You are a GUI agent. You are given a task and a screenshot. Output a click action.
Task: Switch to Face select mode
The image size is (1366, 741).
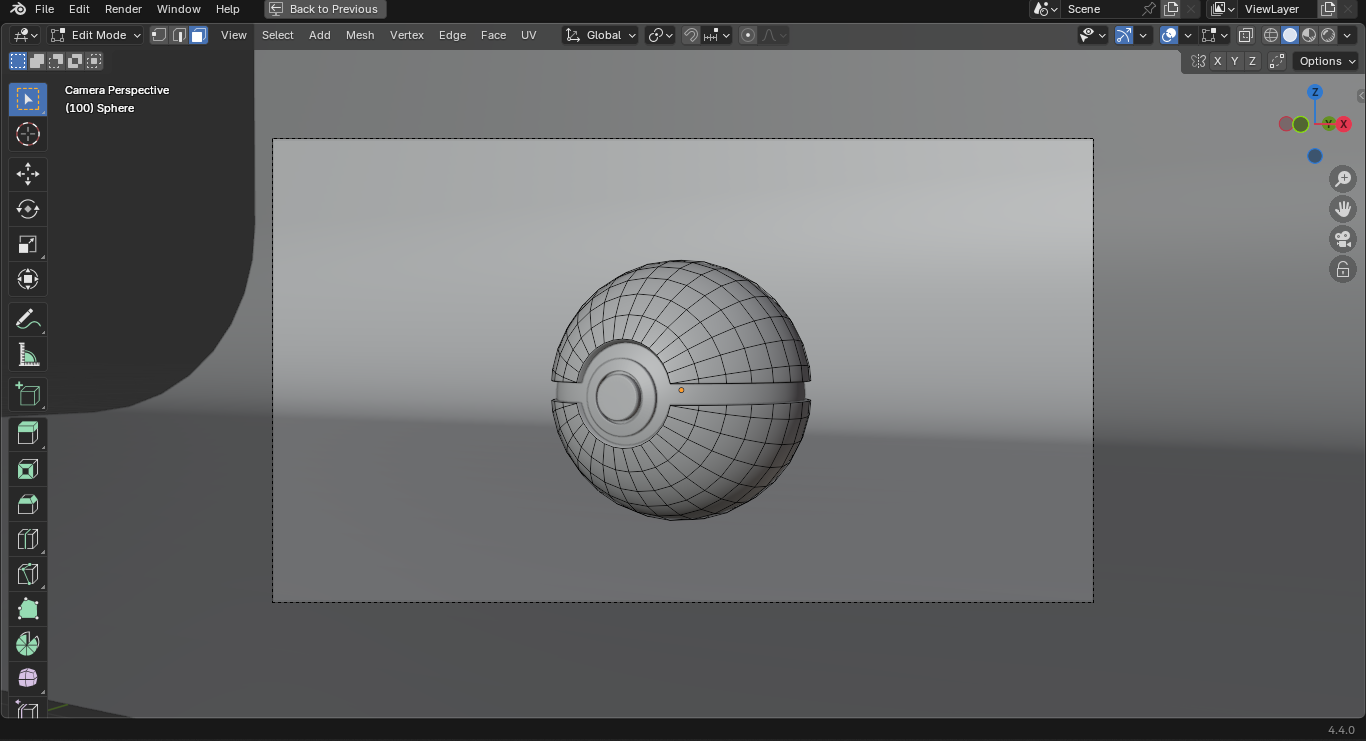pos(198,35)
